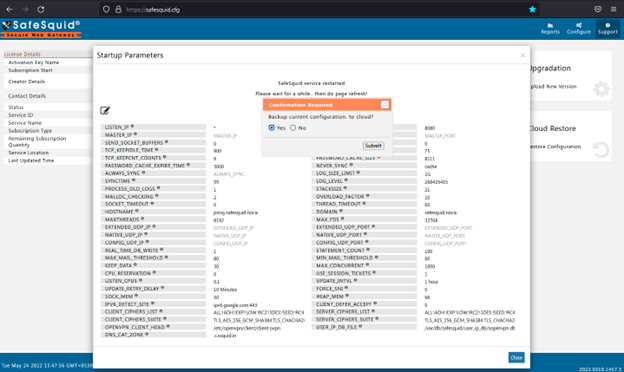Open the License Details section
This screenshot has width=624, height=372.
tap(22, 54)
